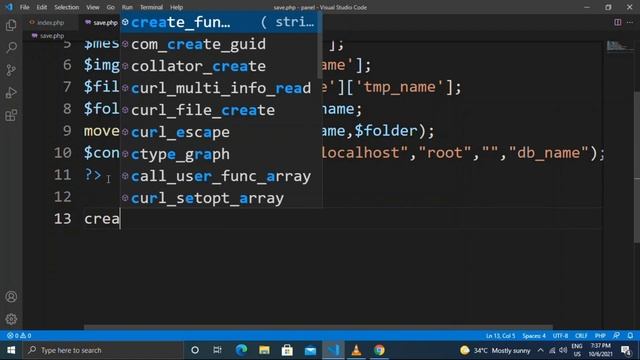Image resolution: width=640 pixels, height=360 pixels.
Task: Click the Spaces: 4 indentation setting
Action: [533, 336]
